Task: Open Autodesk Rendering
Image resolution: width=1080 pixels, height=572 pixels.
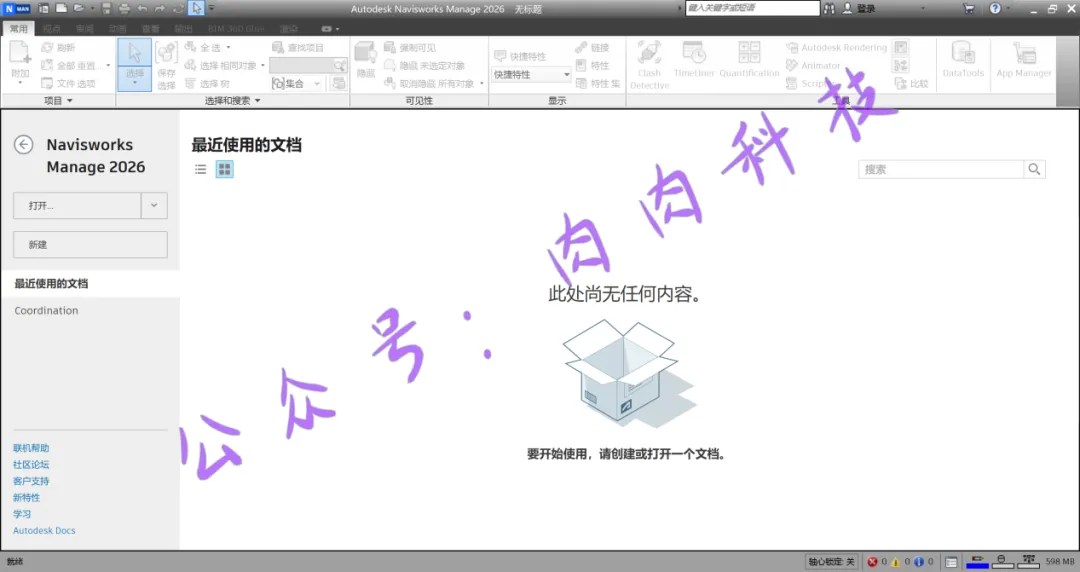Action: 836,48
